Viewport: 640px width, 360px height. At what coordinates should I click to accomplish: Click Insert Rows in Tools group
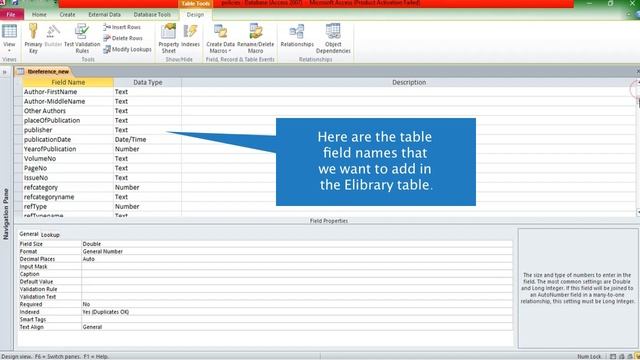tap(122, 27)
